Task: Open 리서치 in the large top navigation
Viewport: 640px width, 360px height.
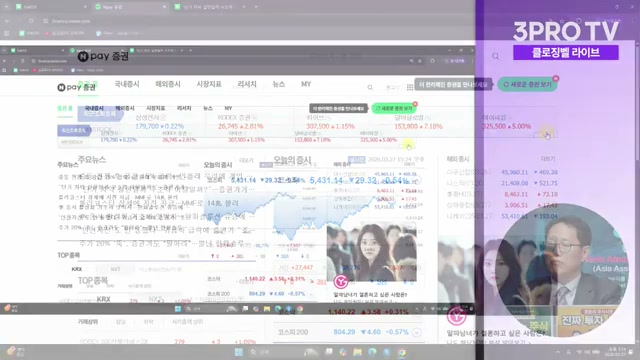Action: (247, 84)
